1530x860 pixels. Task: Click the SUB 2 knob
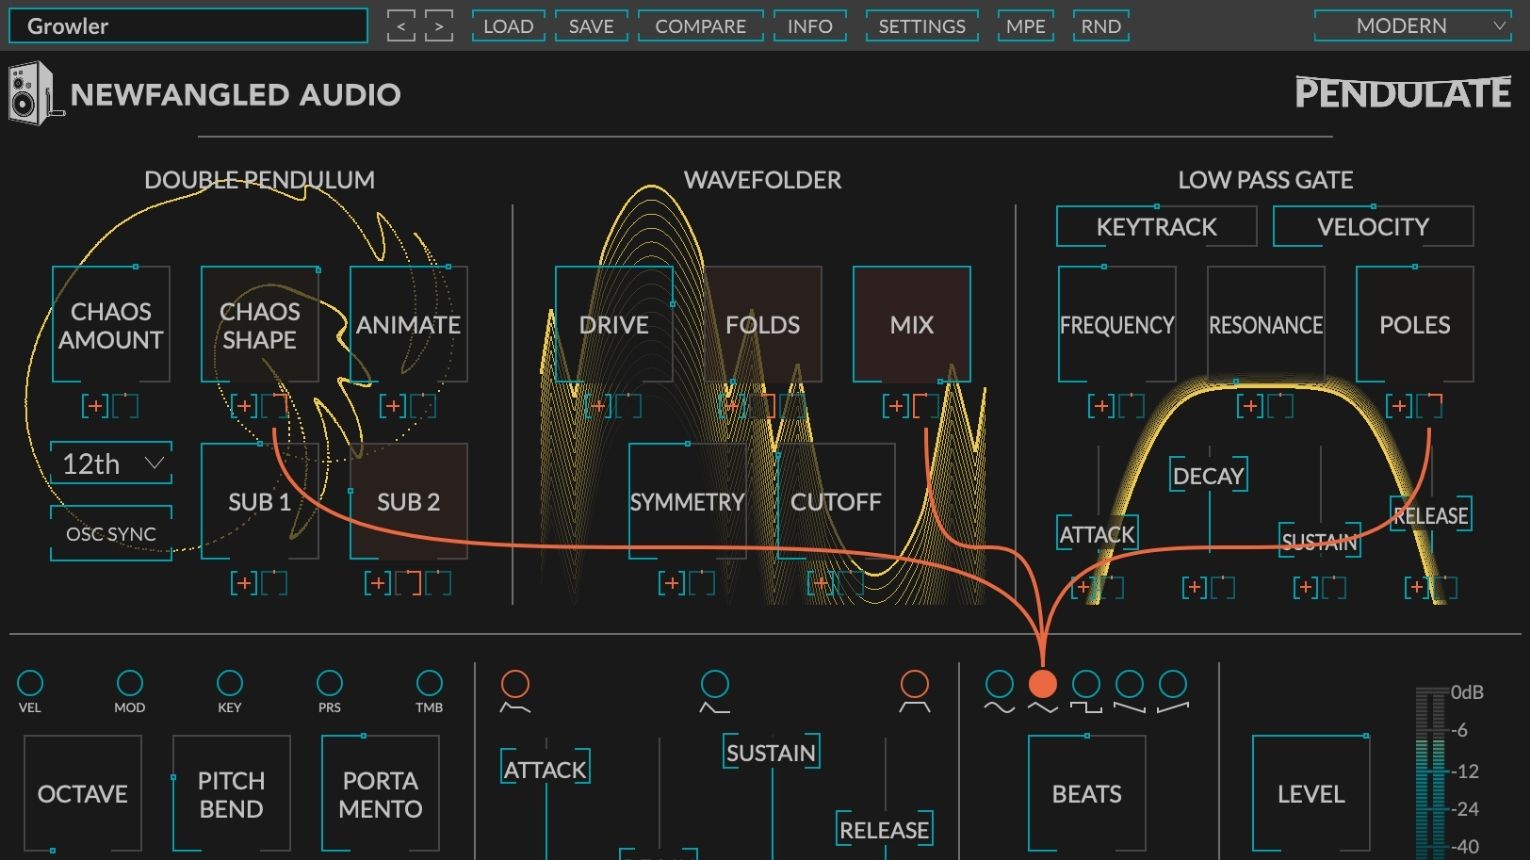(x=408, y=502)
